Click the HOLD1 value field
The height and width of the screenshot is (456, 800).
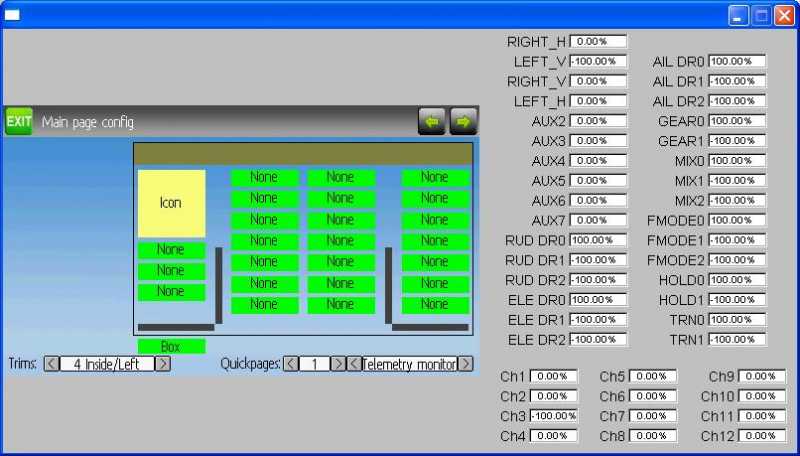(737, 300)
